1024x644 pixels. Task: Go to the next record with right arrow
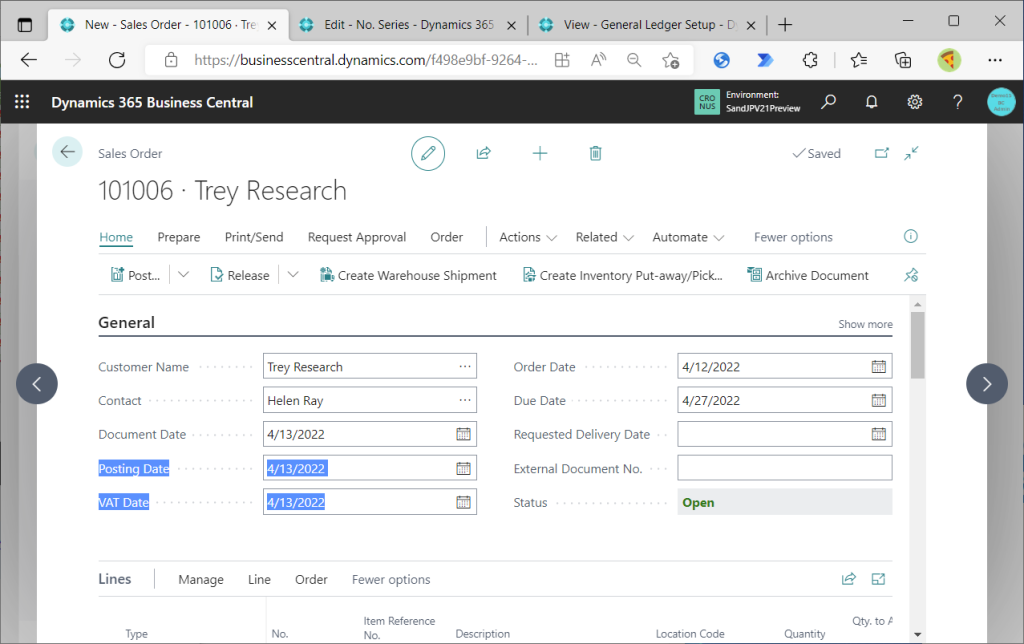tap(987, 383)
